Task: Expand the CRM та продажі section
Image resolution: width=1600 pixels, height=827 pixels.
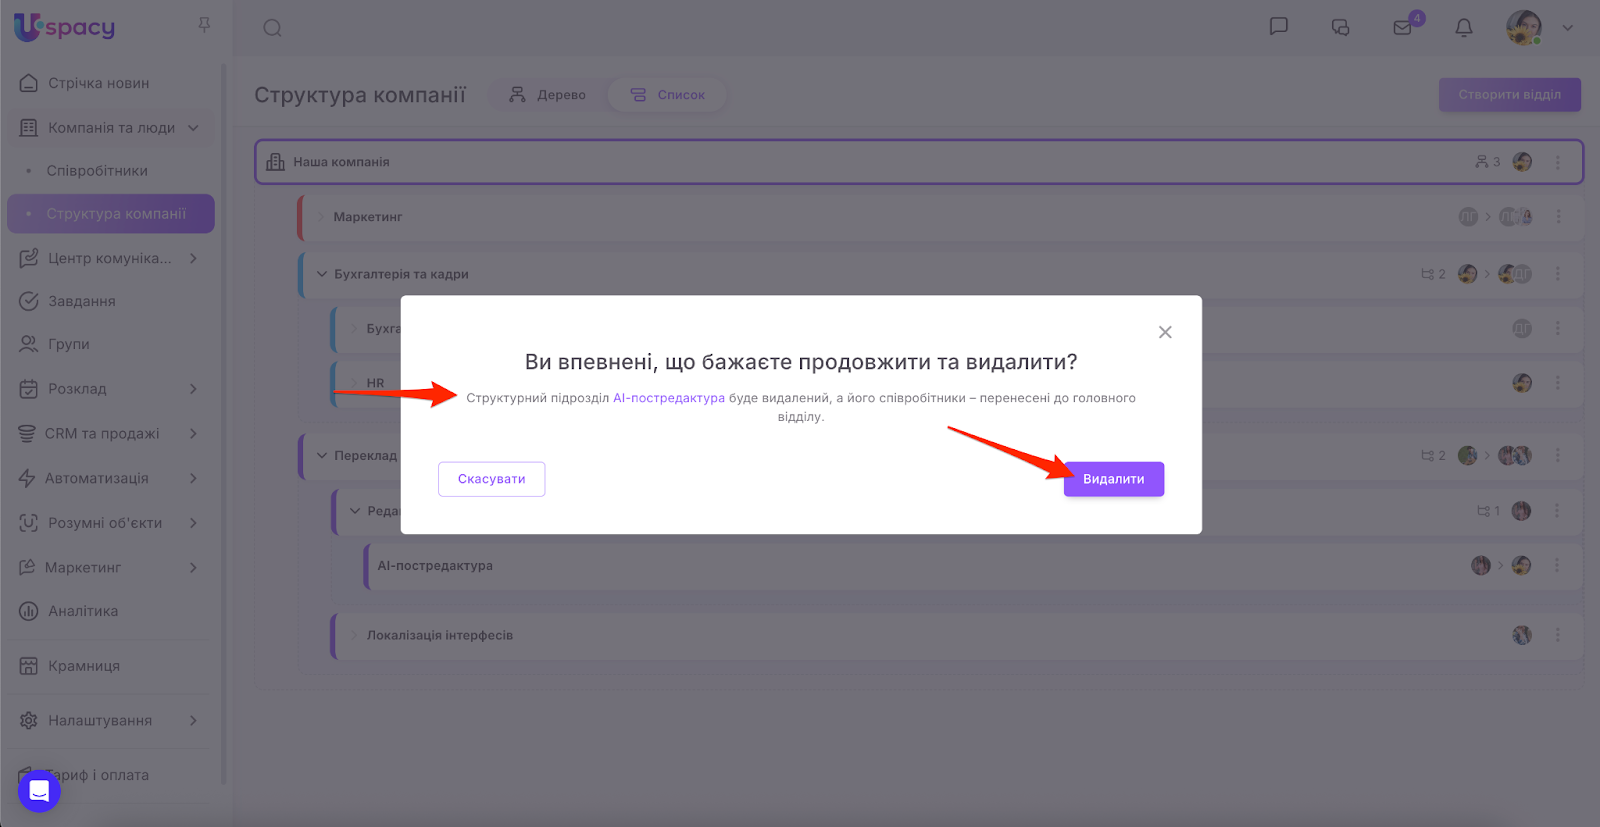Action: (193, 434)
